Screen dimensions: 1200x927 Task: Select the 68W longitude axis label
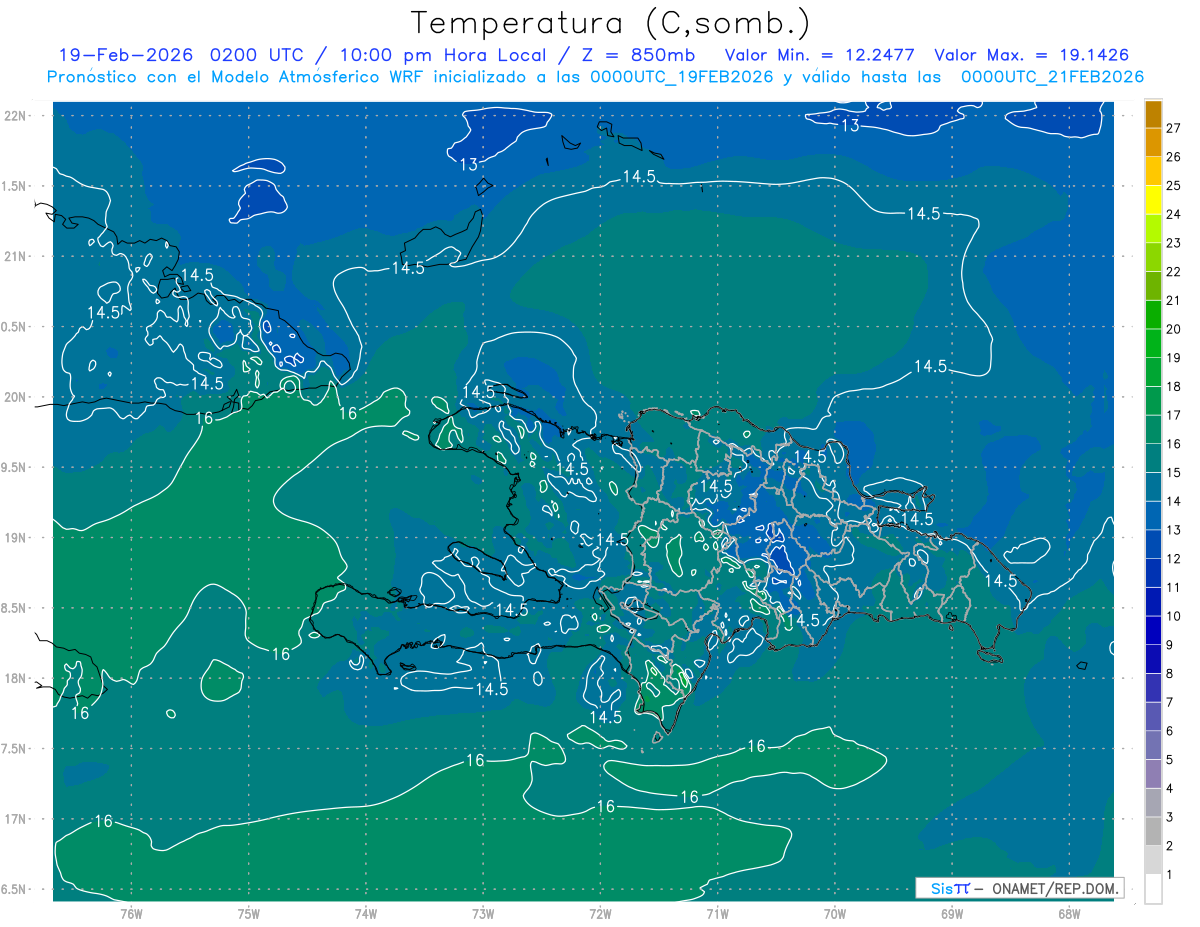1068,913
